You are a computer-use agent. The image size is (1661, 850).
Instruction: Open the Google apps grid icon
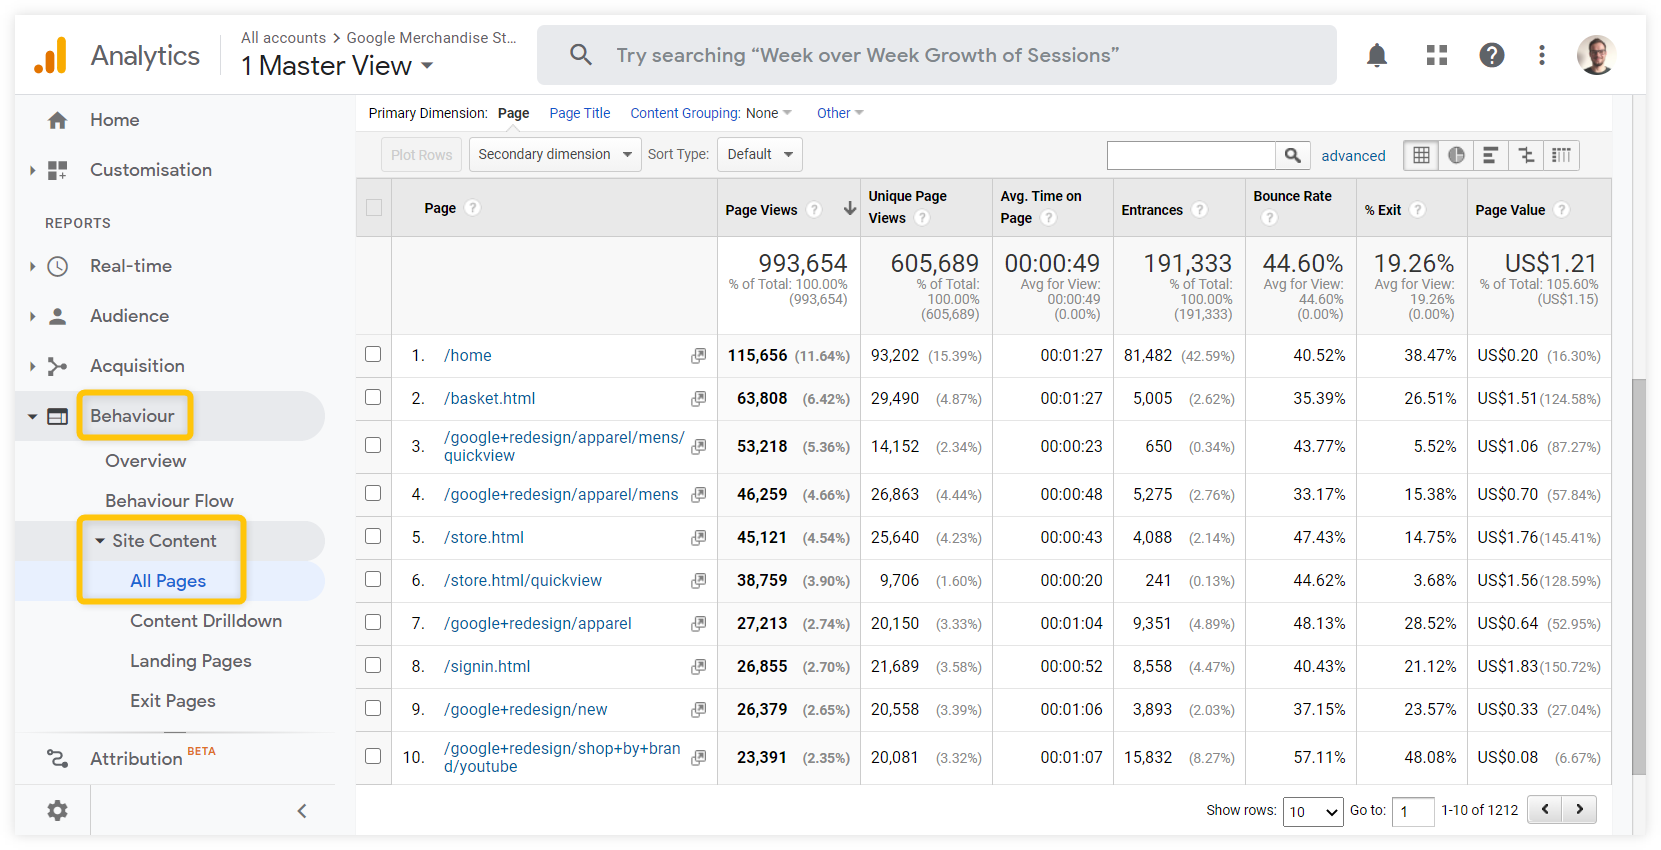coord(1437,56)
